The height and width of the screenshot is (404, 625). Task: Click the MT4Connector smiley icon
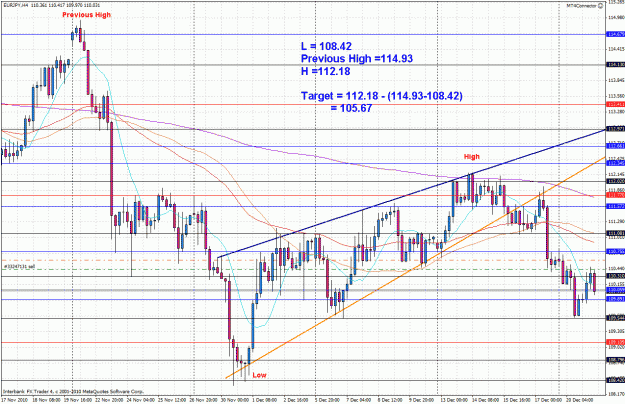pos(601,6)
